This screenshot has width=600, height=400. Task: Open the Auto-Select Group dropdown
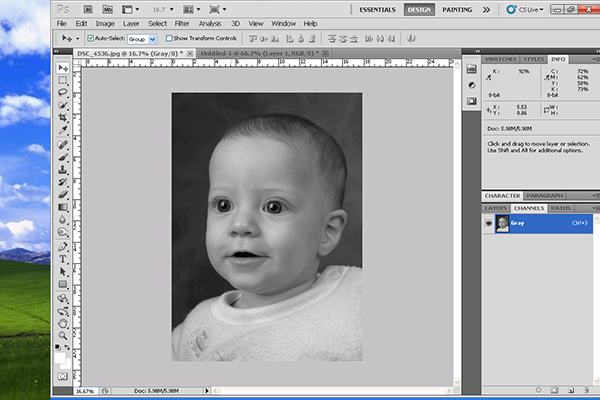tap(143, 38)
